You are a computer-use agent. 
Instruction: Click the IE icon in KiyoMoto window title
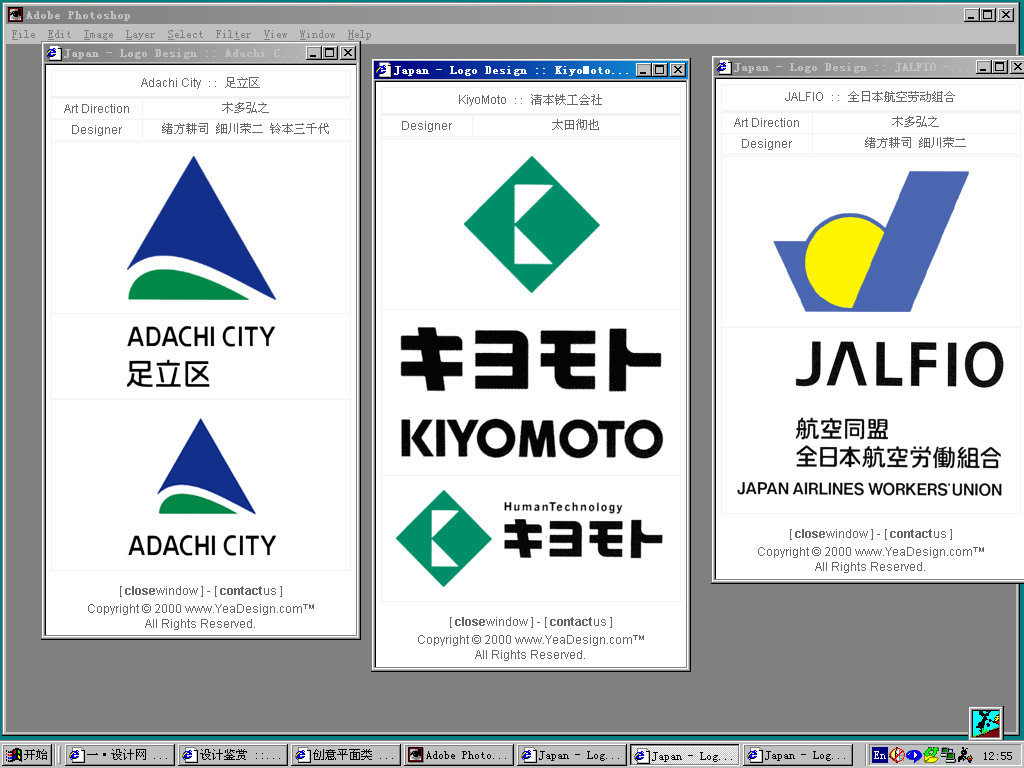pyautogui.click(x=384, y=70)
